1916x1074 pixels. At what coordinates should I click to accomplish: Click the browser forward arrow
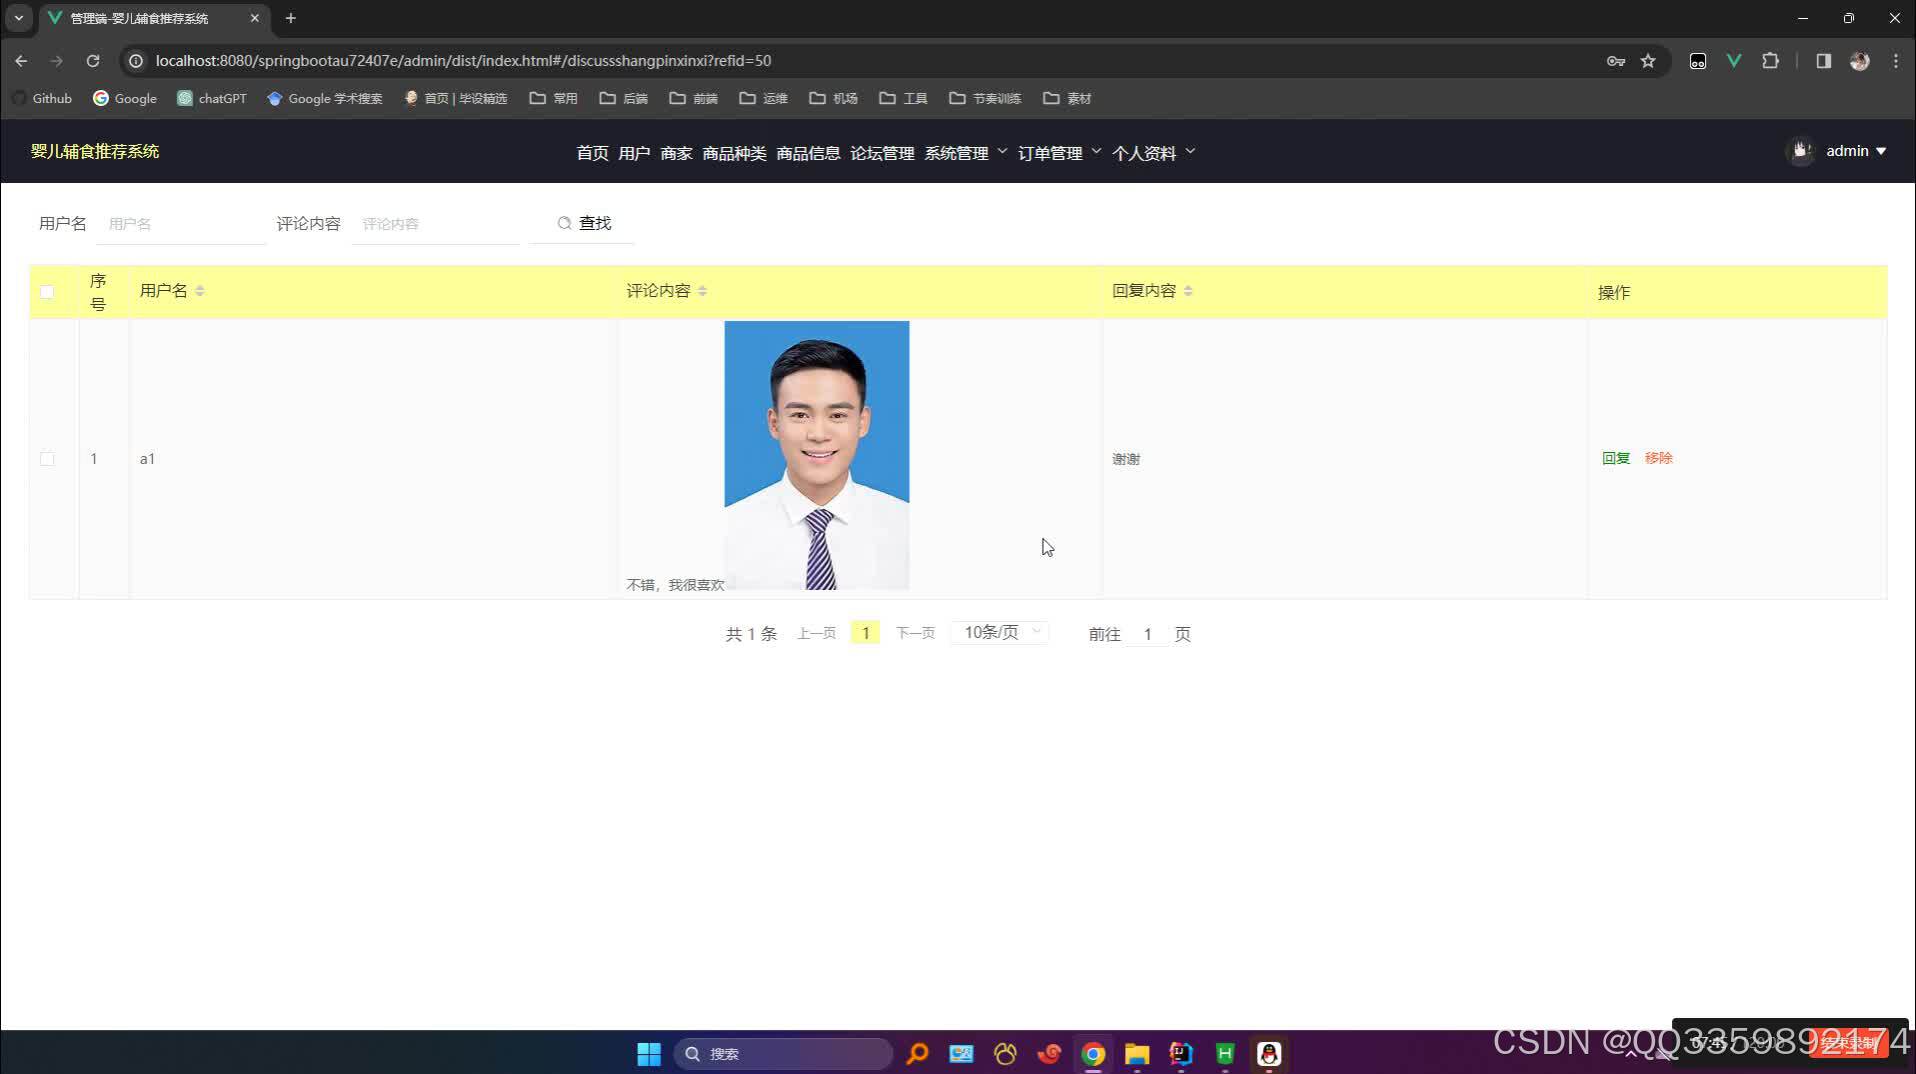click(x=57, y=61)
